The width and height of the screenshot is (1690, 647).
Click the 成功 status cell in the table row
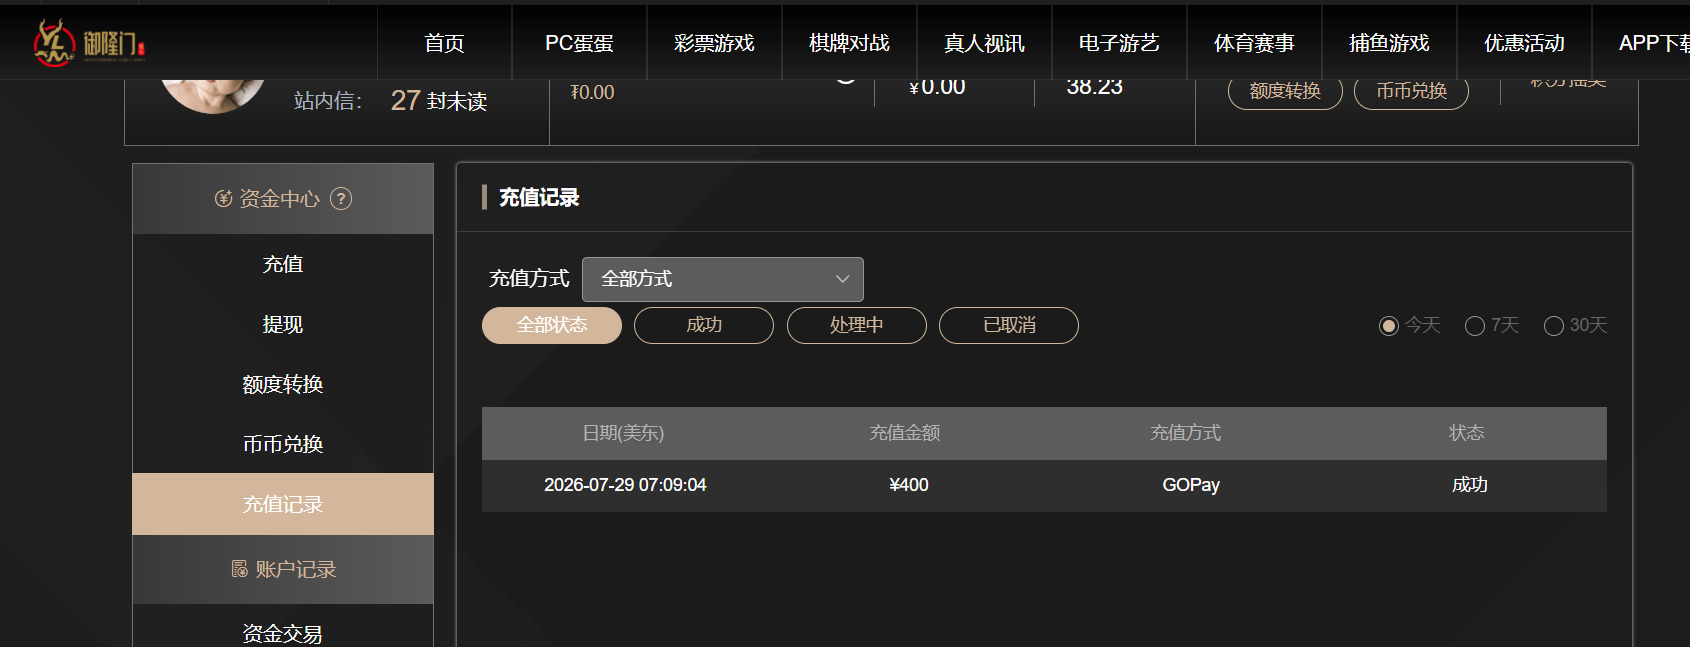[x=1470, y=485]
